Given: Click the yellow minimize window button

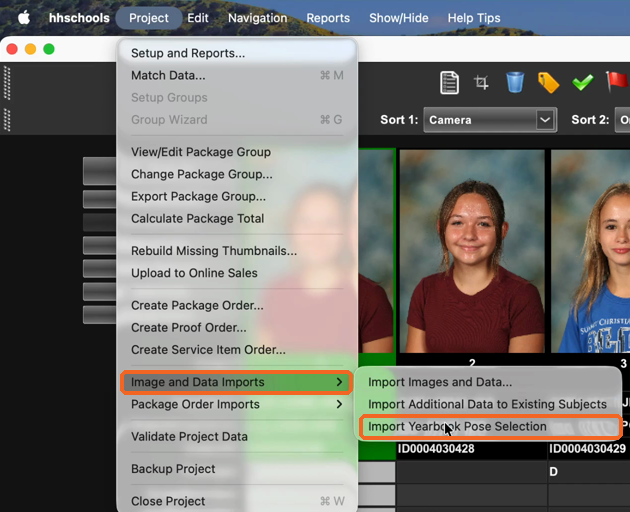Looking at the screenshot, I should pos(31,49).
